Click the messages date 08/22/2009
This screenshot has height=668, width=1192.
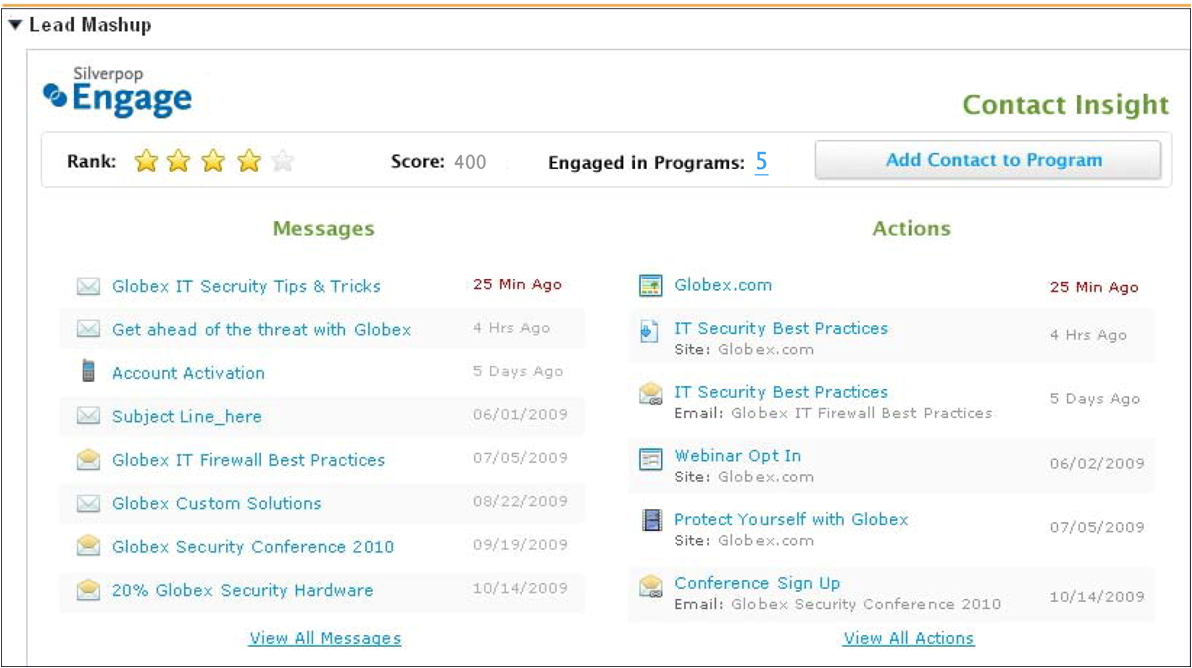(520, 501)
